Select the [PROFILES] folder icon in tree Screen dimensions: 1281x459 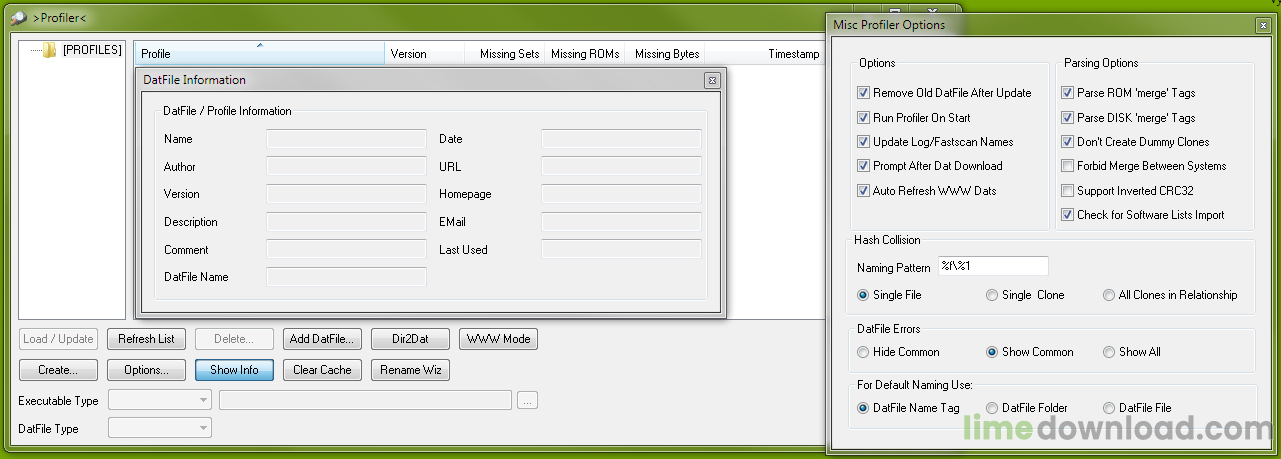pyautogui.click(x=50, y=50)
